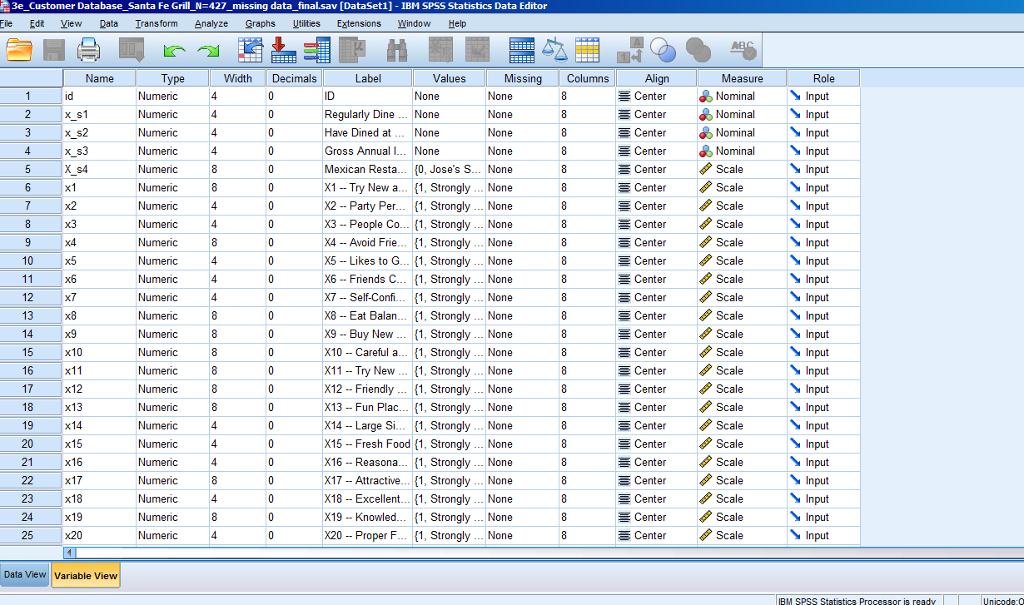Click the Center align icon for x_s2
The width and height of the screenshot is (1024, 605).
[624, 133]
